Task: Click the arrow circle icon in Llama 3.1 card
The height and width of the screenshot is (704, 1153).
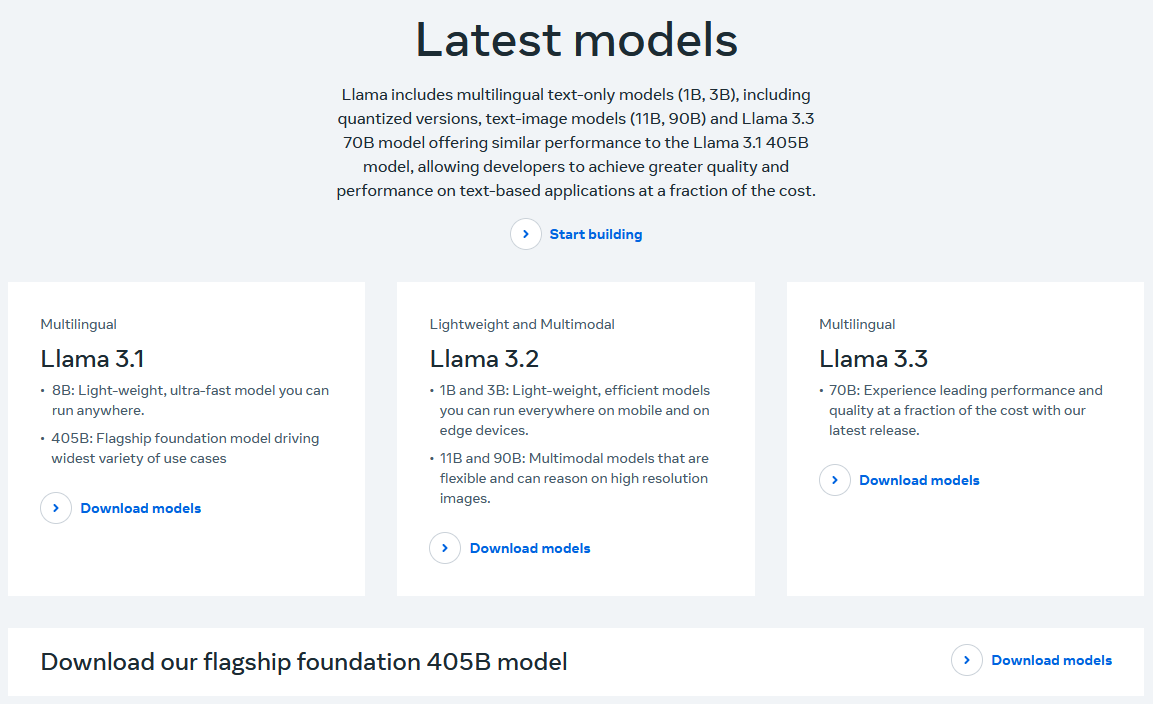Action: (56, 508)
